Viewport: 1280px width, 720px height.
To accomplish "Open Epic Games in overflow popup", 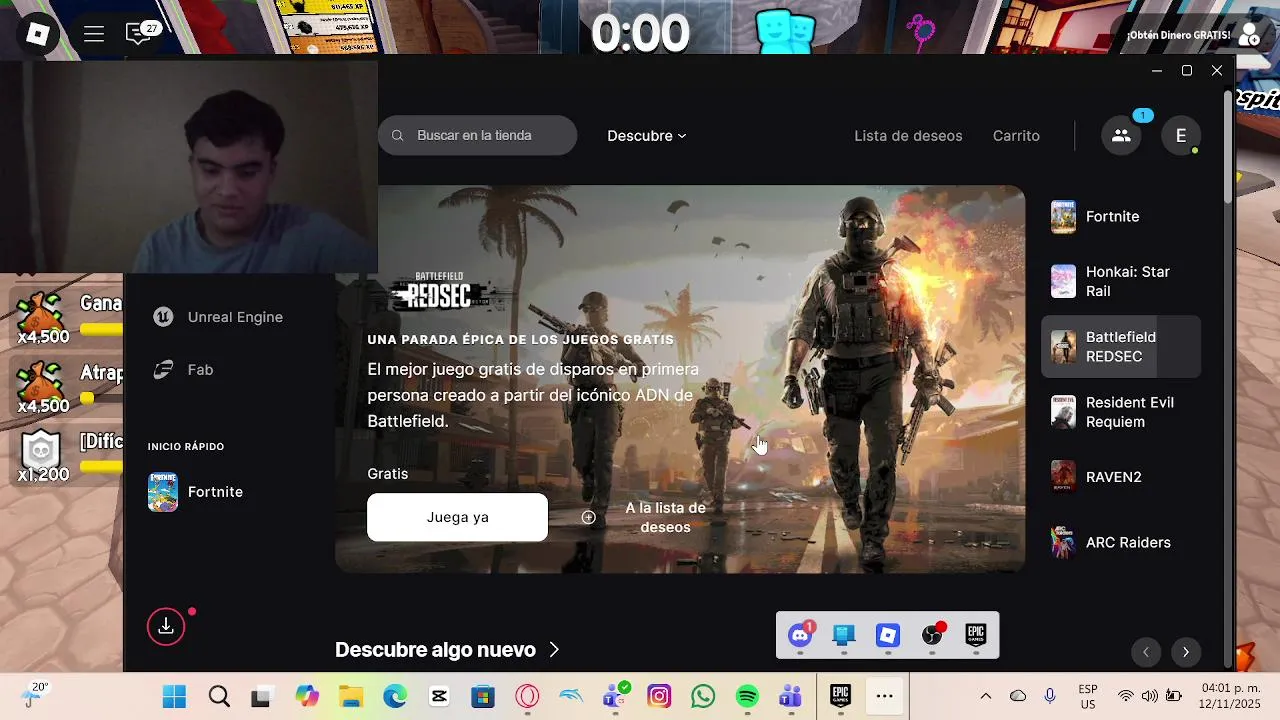I will (976, 635).
